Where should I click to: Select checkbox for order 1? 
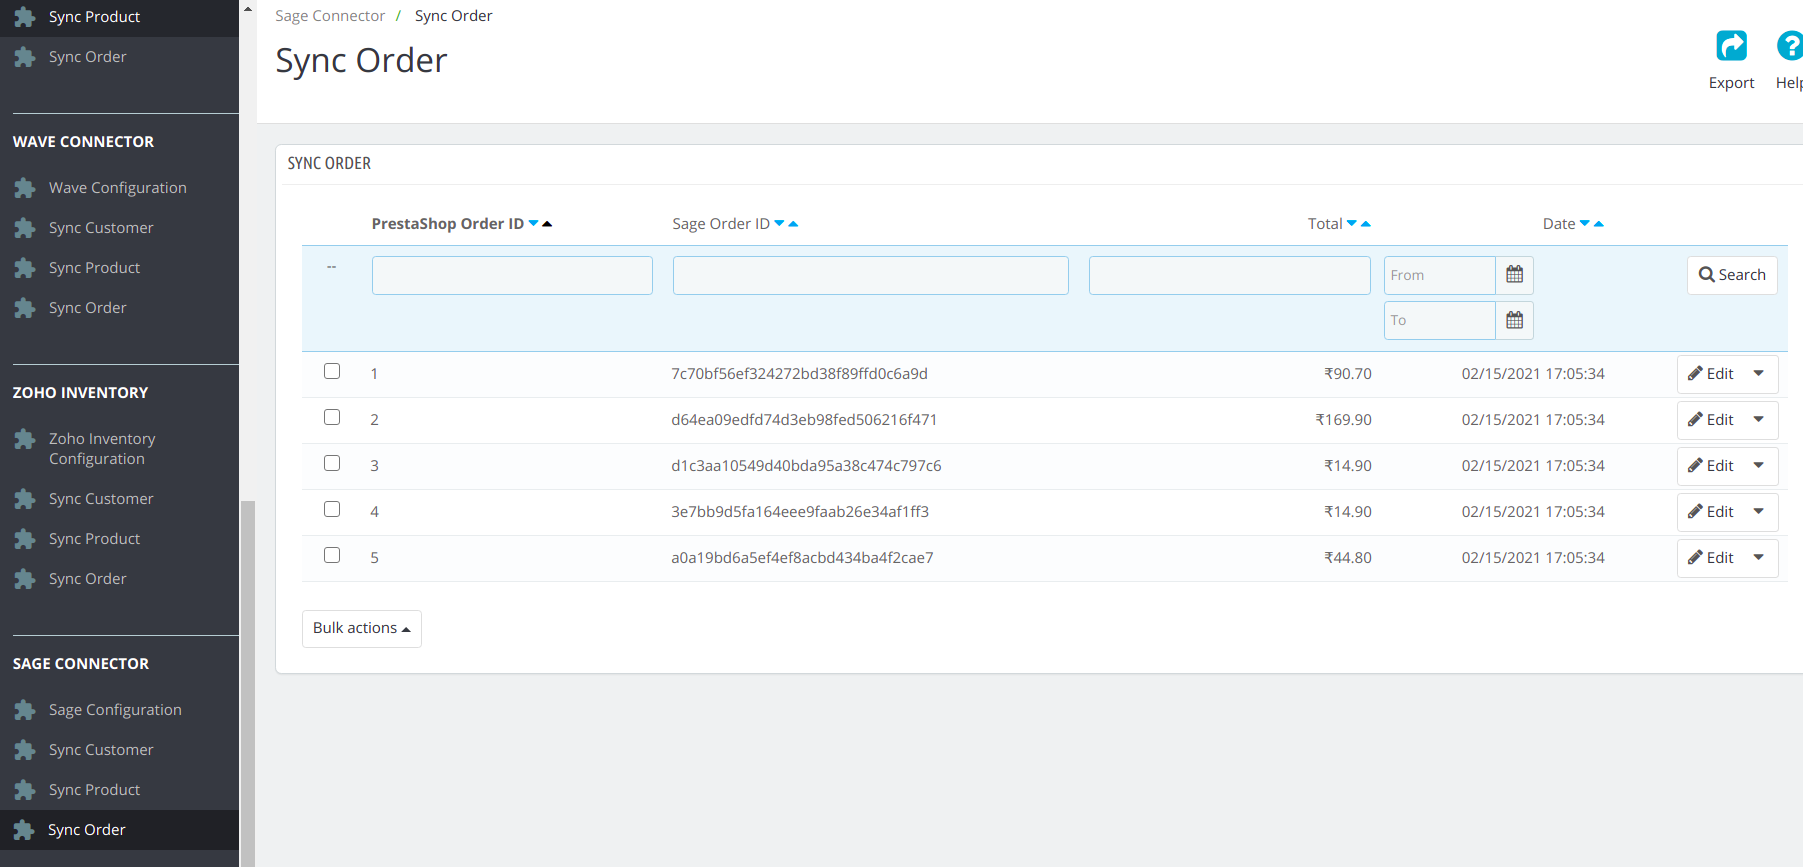pyautogui.click(x=332, y=371)
